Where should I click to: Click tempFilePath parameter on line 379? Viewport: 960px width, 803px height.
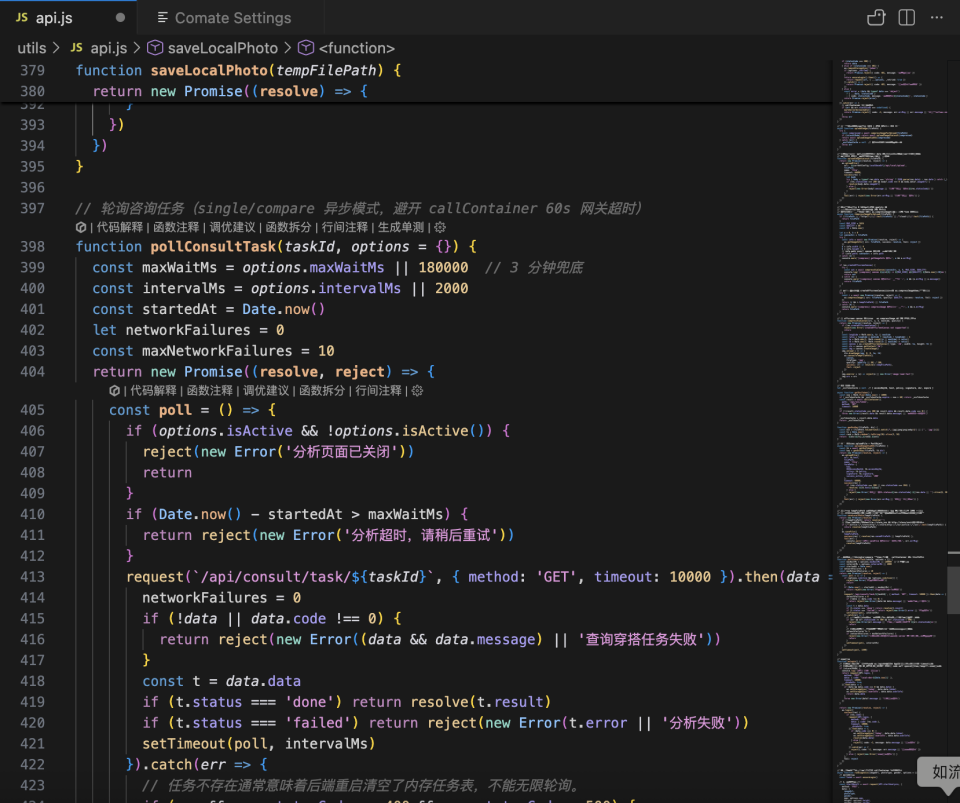326,70
